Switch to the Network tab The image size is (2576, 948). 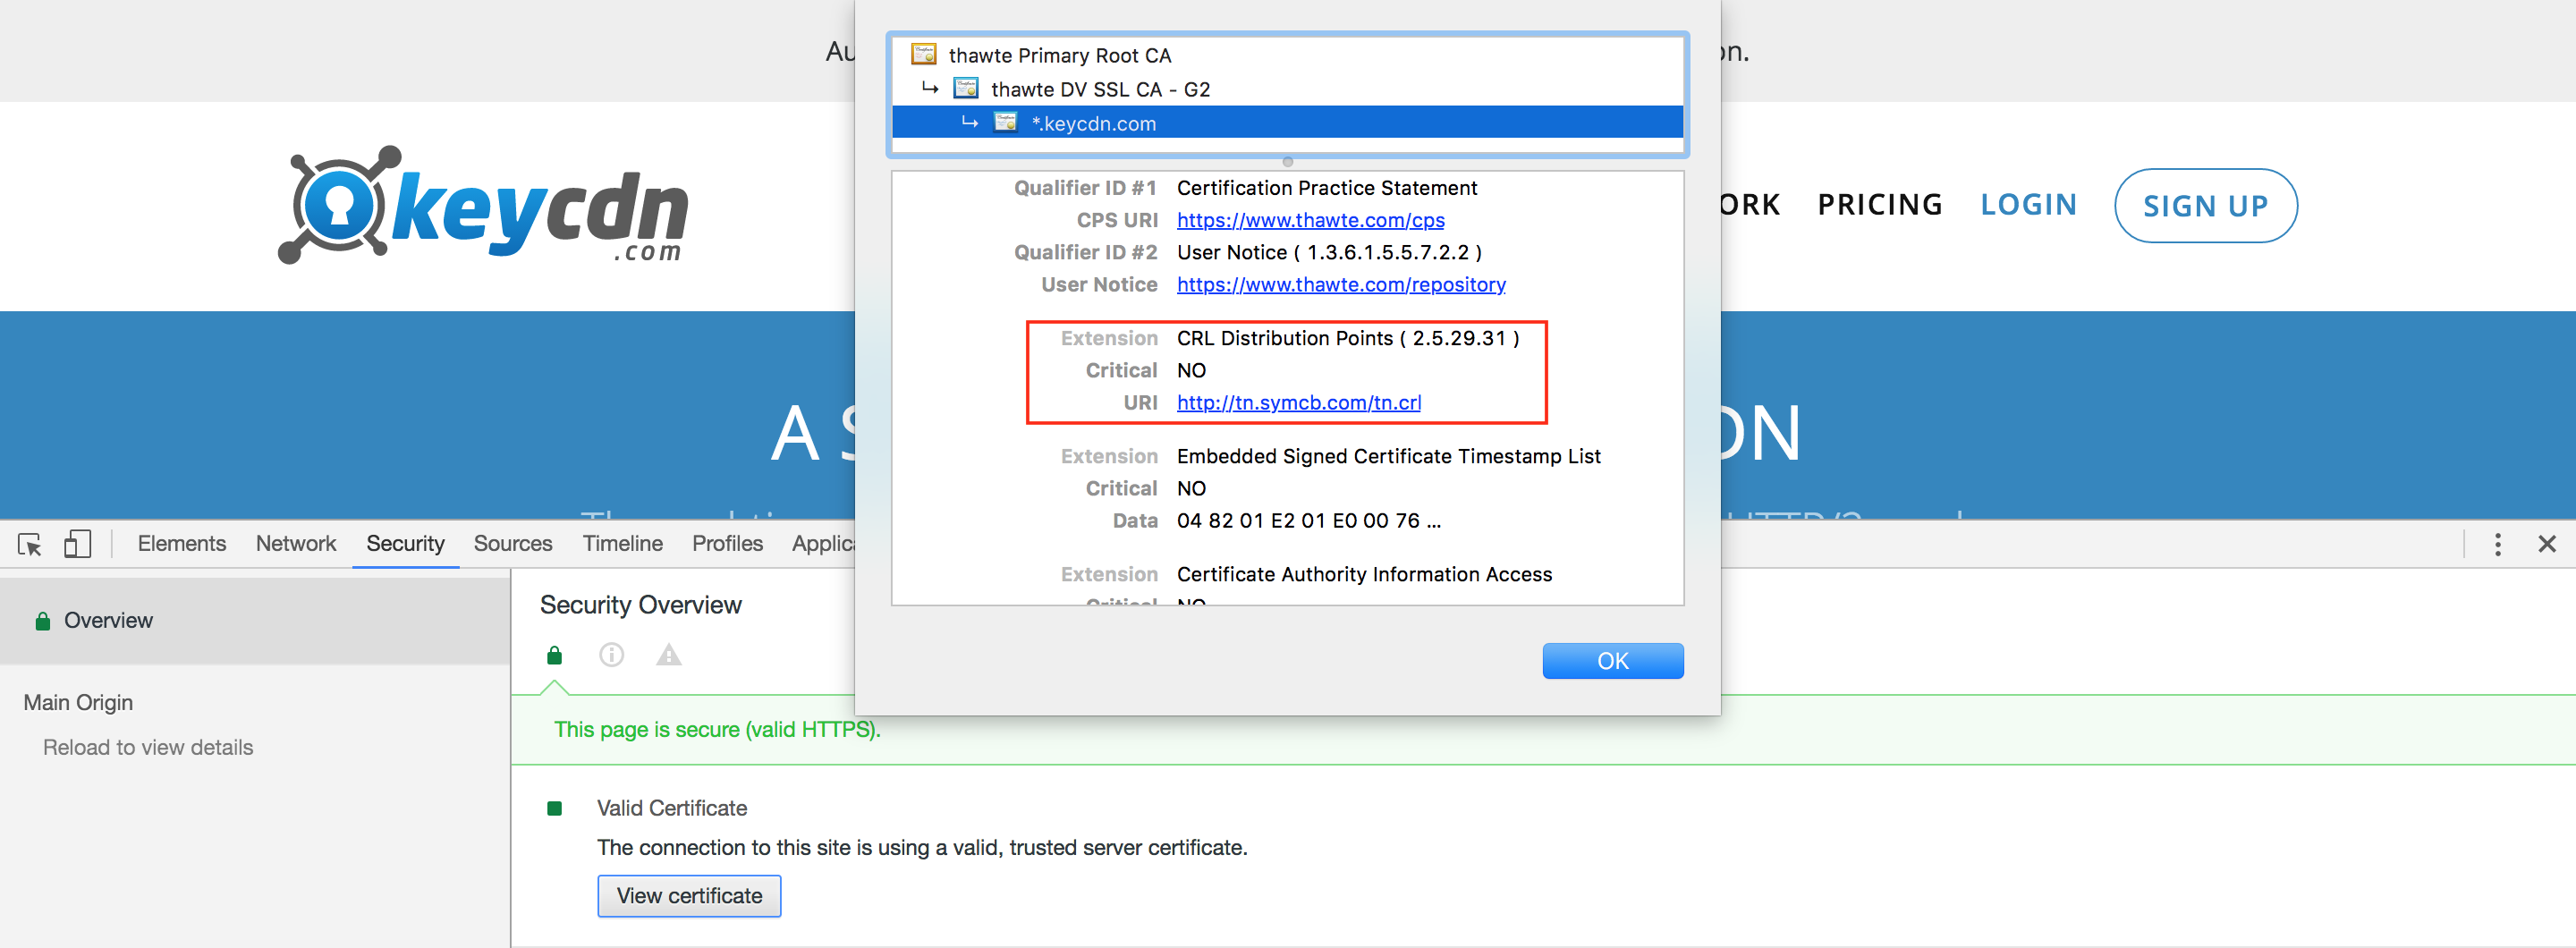pos(296,543)
